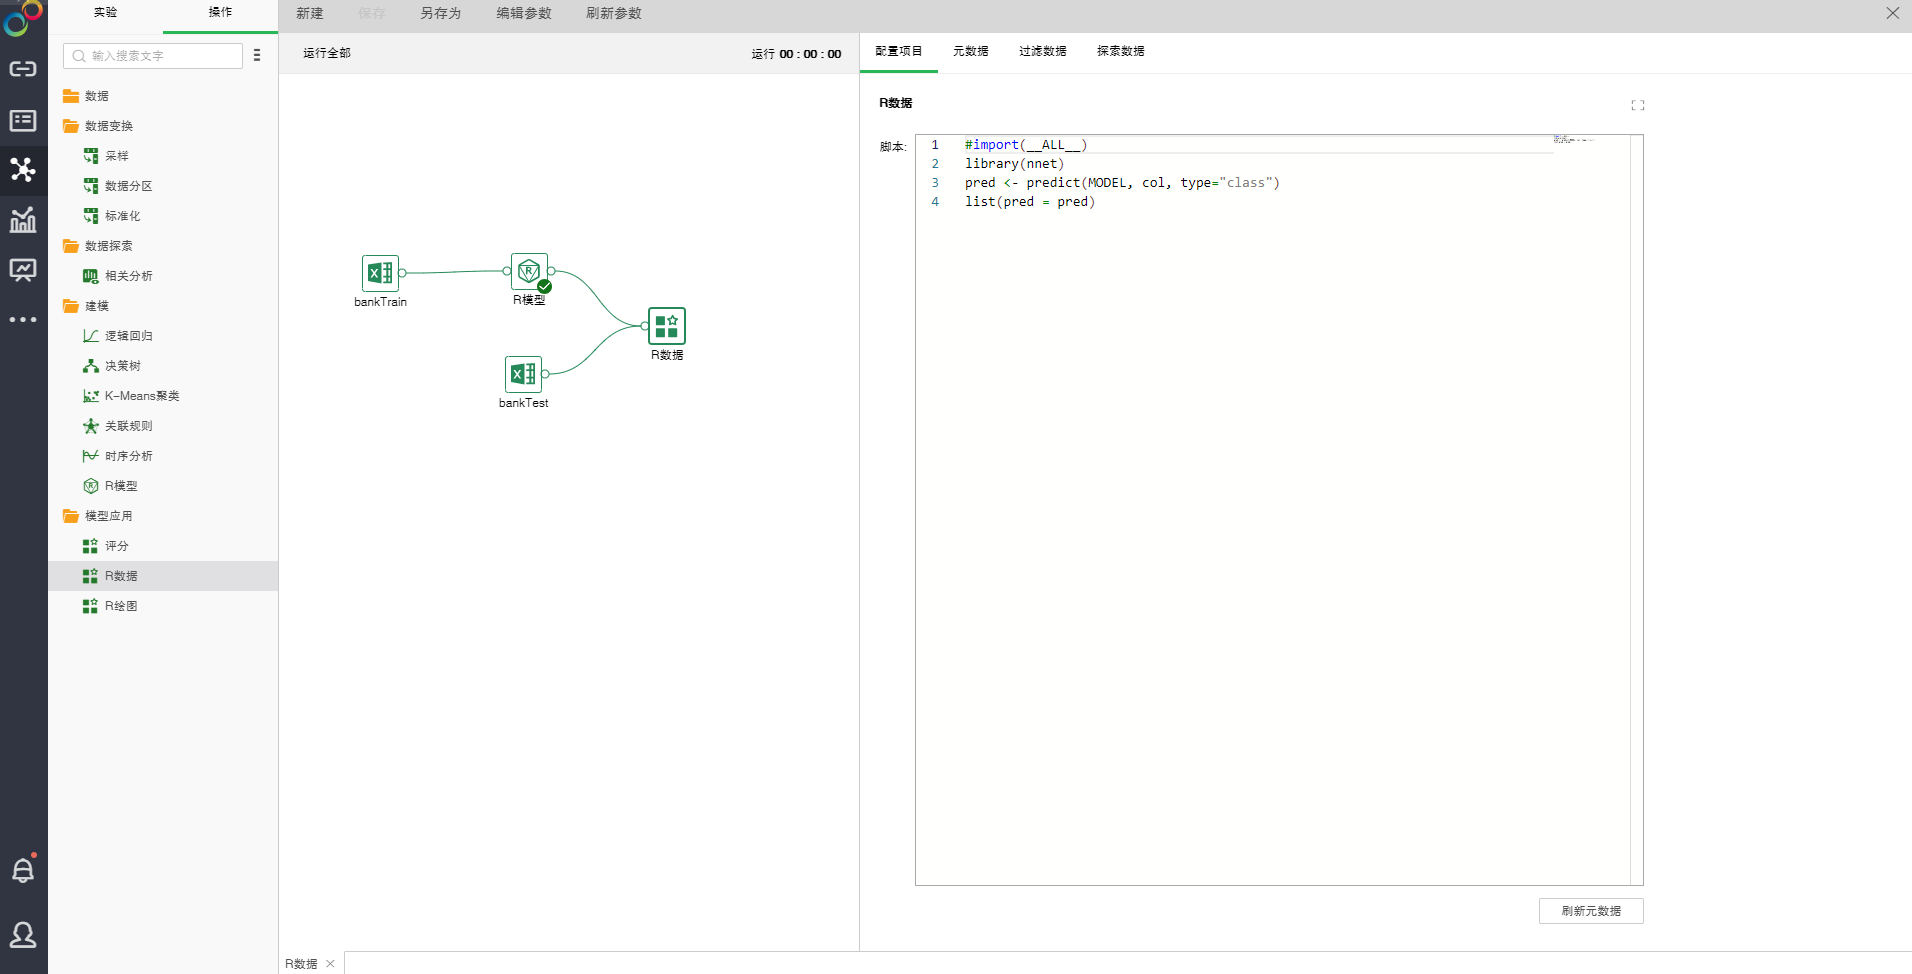Image resolution: width=1912 pixels, height=974 pixels.
Task: Open the search options menu icon
Action: [257, 56]
